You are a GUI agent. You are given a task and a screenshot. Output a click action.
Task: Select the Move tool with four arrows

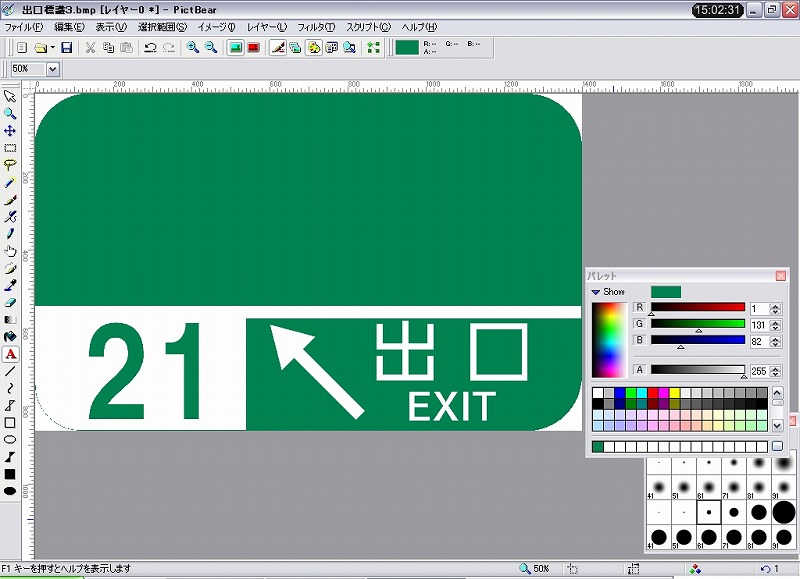pos(10,131)
